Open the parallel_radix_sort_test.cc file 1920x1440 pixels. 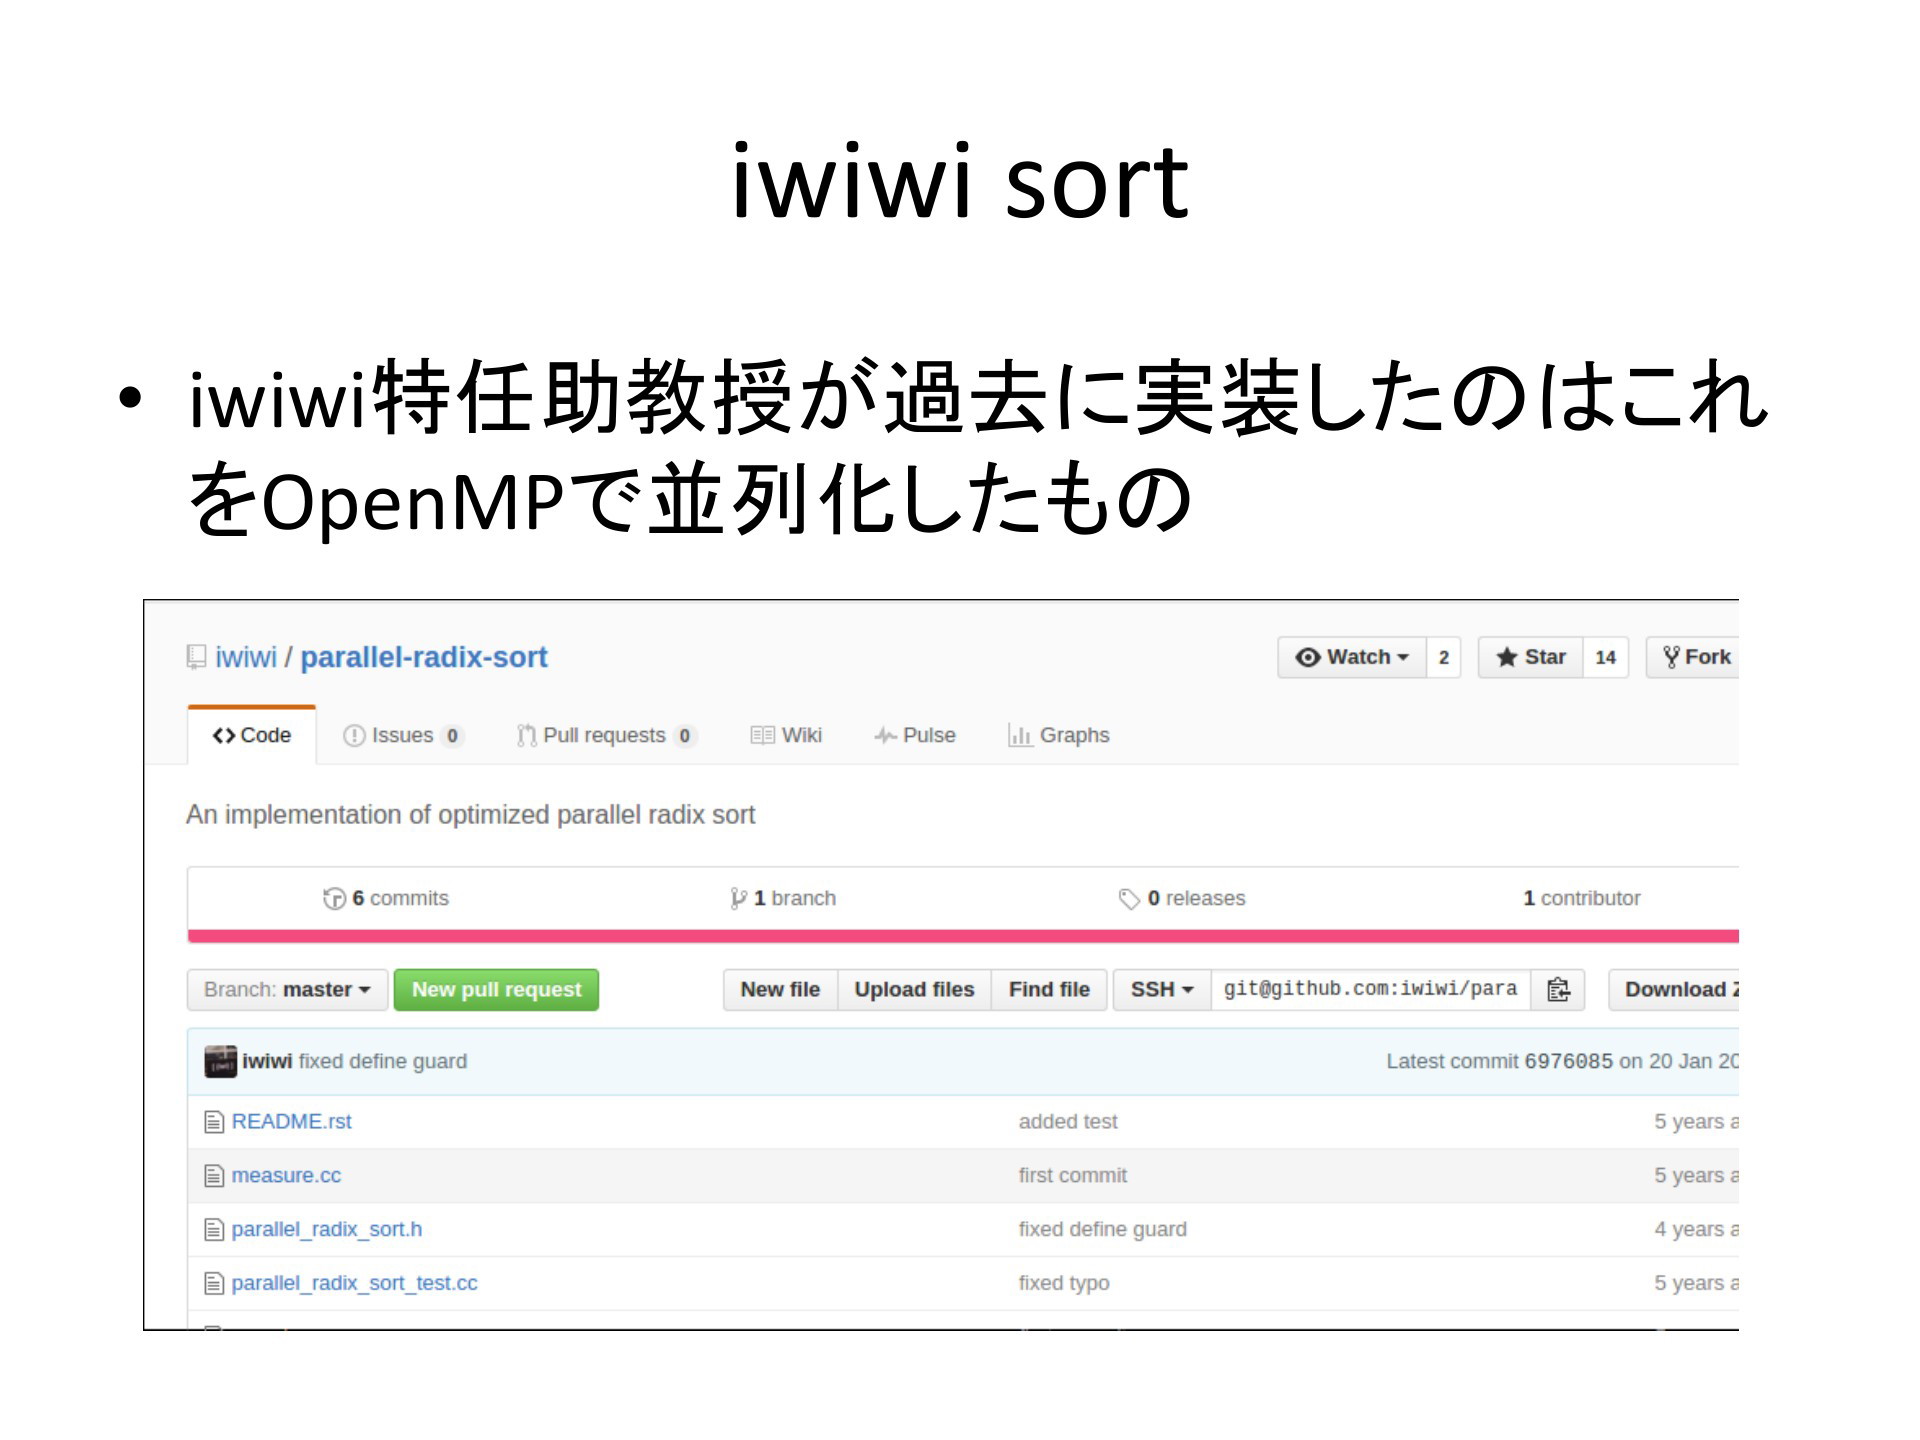pos(355,1283)
